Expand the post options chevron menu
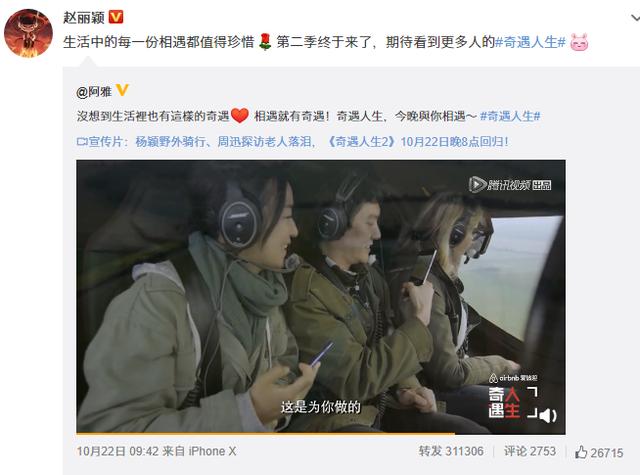The image size is (640, 475). click(635, 18)
